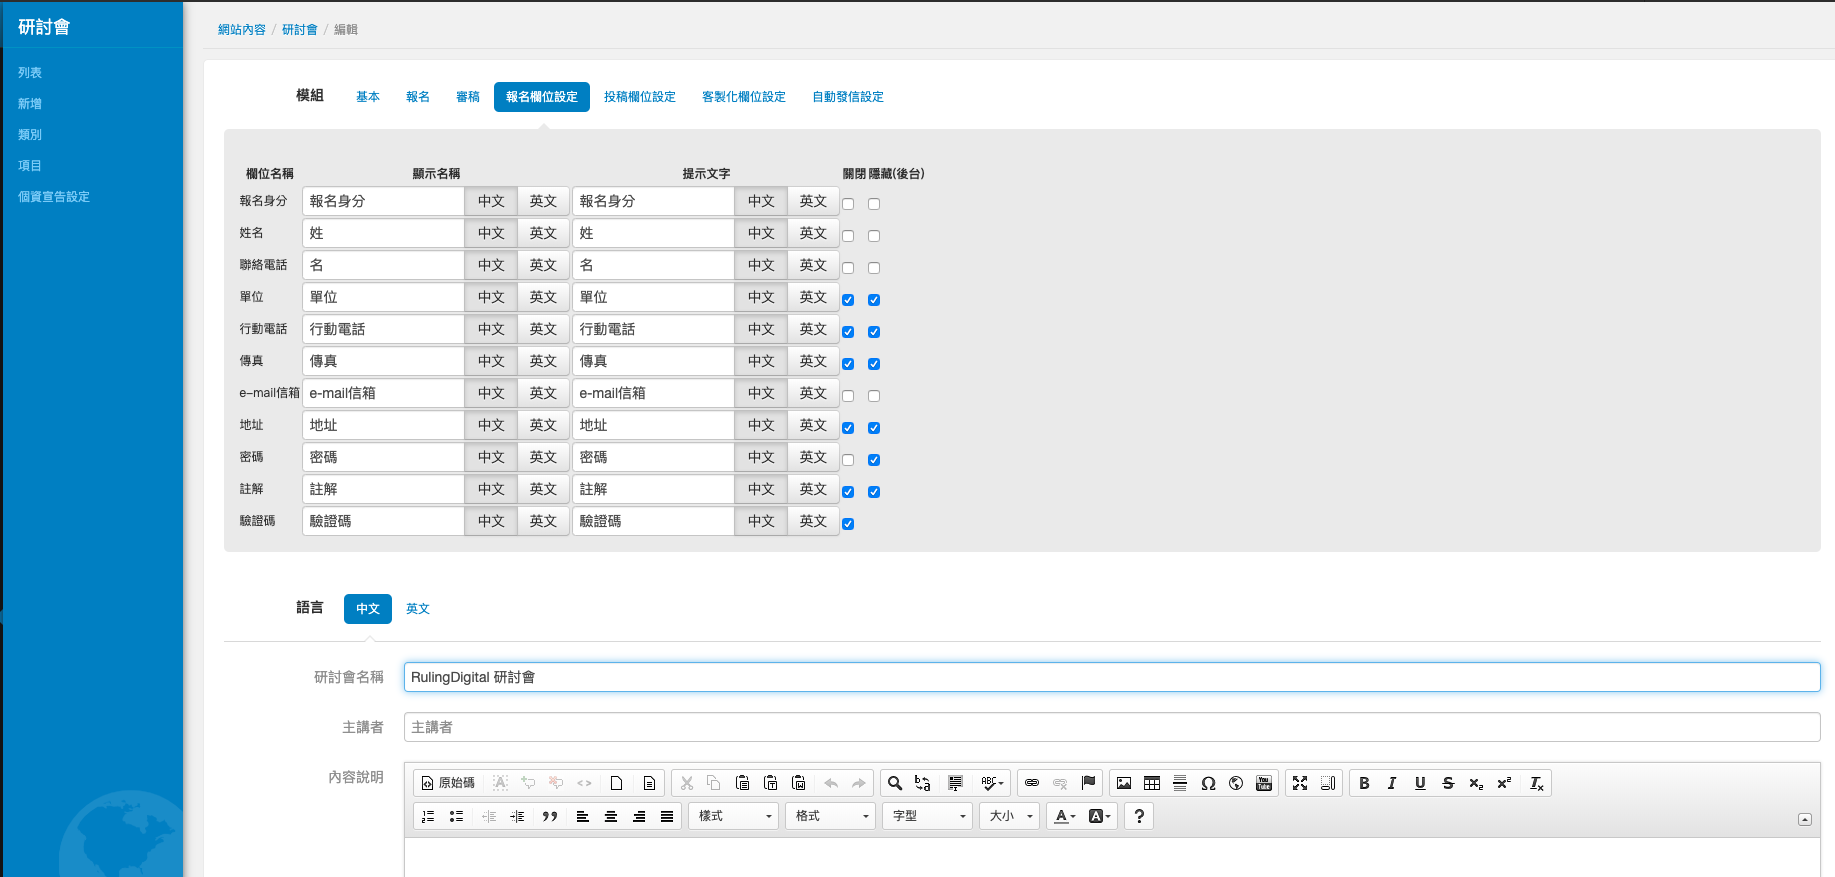Check the 關閉 checkbox for 報名身分 row

[x=848, y=204]
